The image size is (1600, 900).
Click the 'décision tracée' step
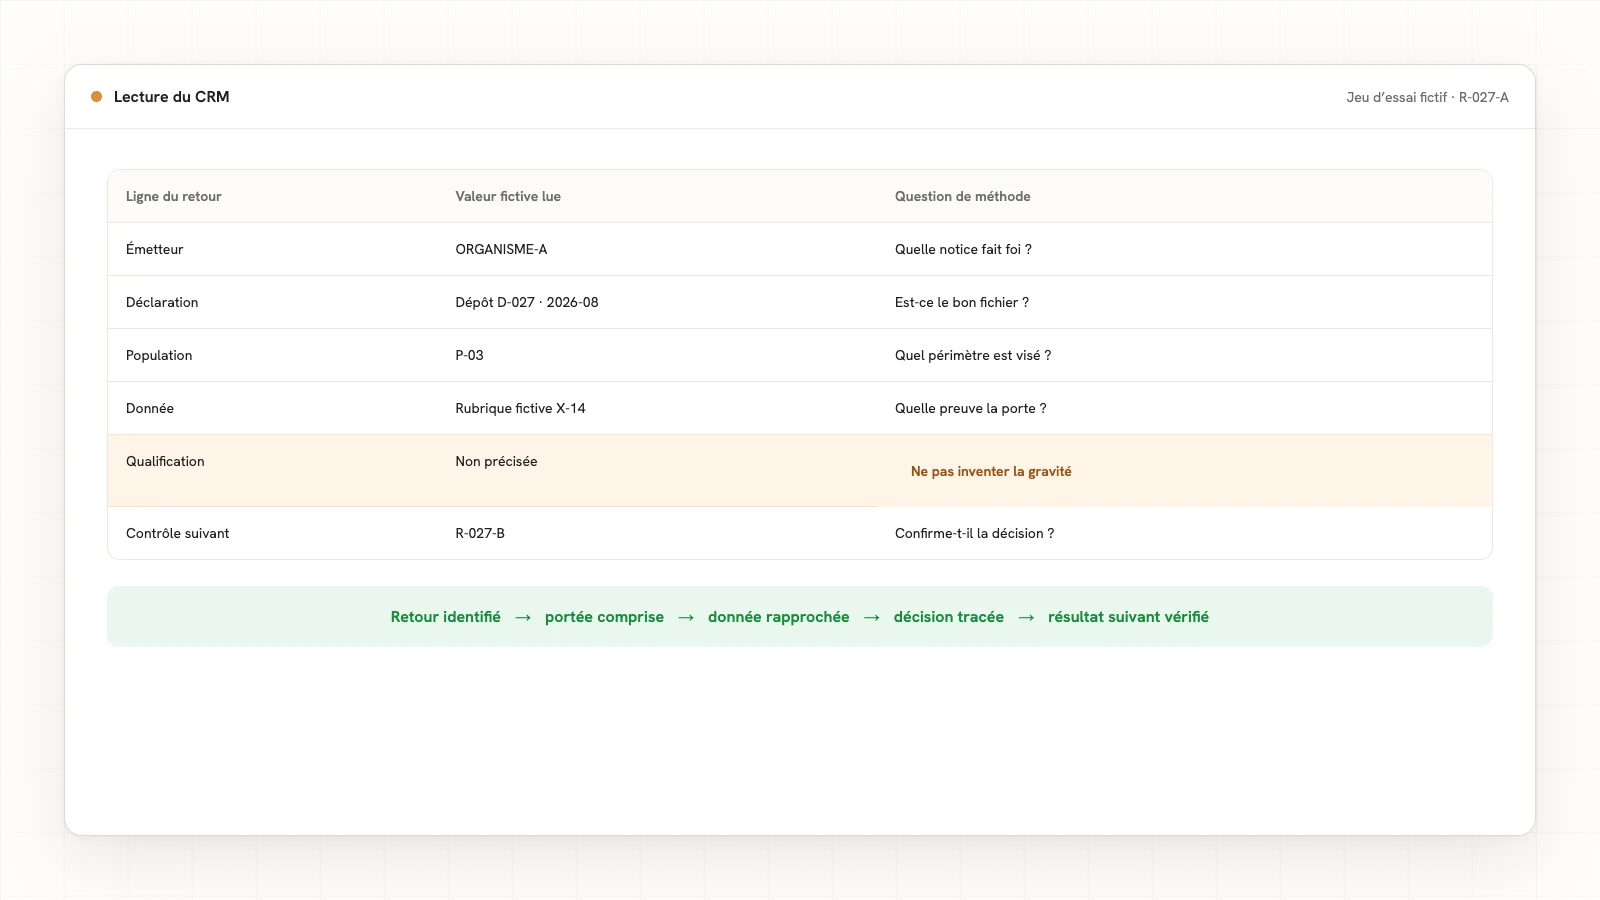tap(949, 617)
